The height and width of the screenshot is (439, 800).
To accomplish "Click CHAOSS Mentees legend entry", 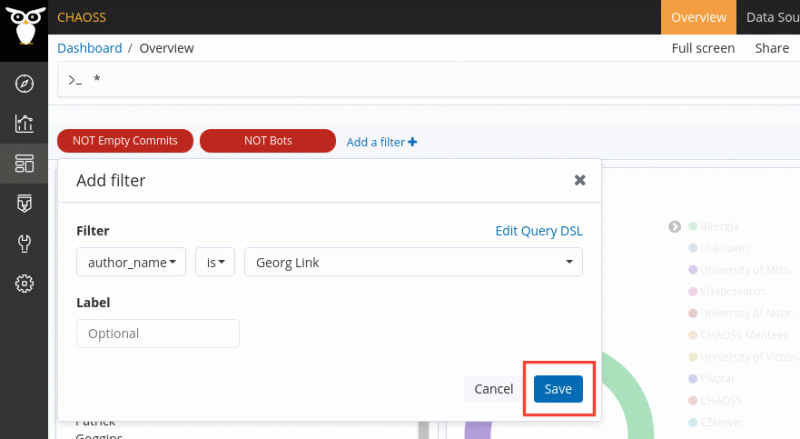I will [744, 335].
